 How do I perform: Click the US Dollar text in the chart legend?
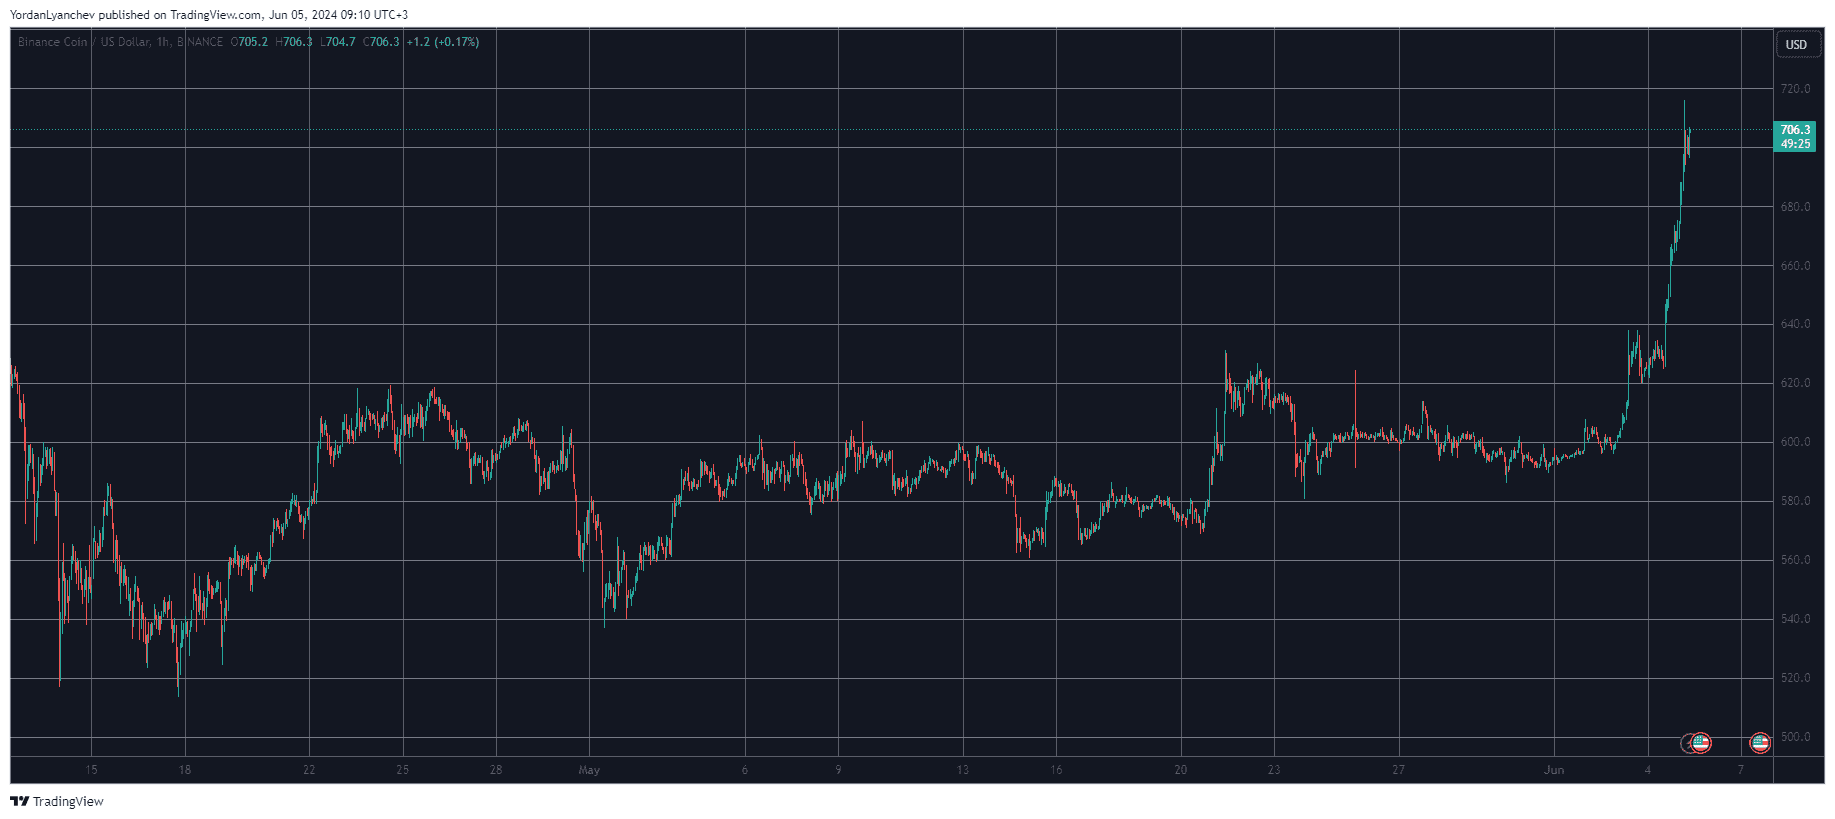[x=125, y=42]
